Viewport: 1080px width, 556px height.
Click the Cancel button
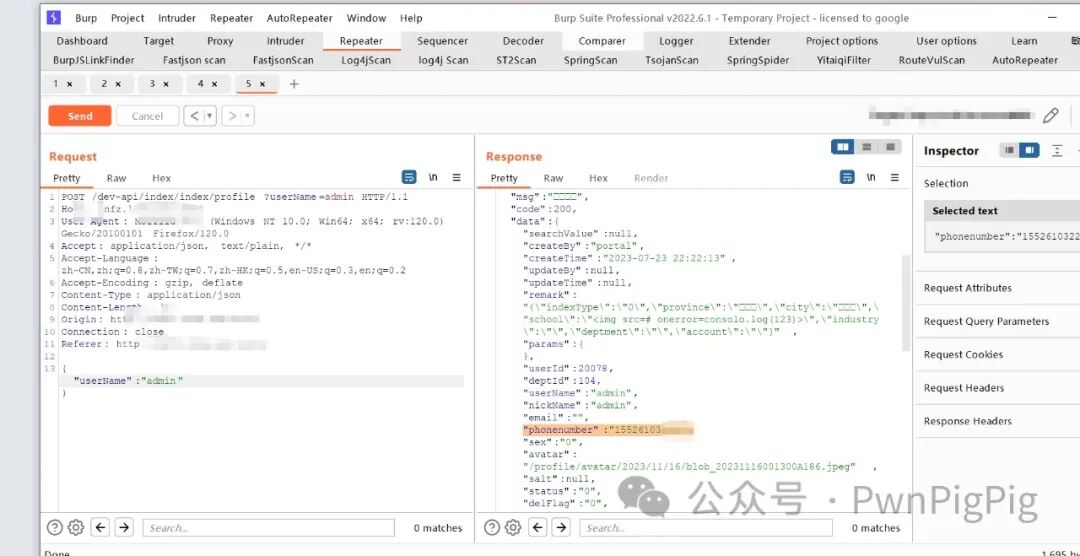coord(147,116)
